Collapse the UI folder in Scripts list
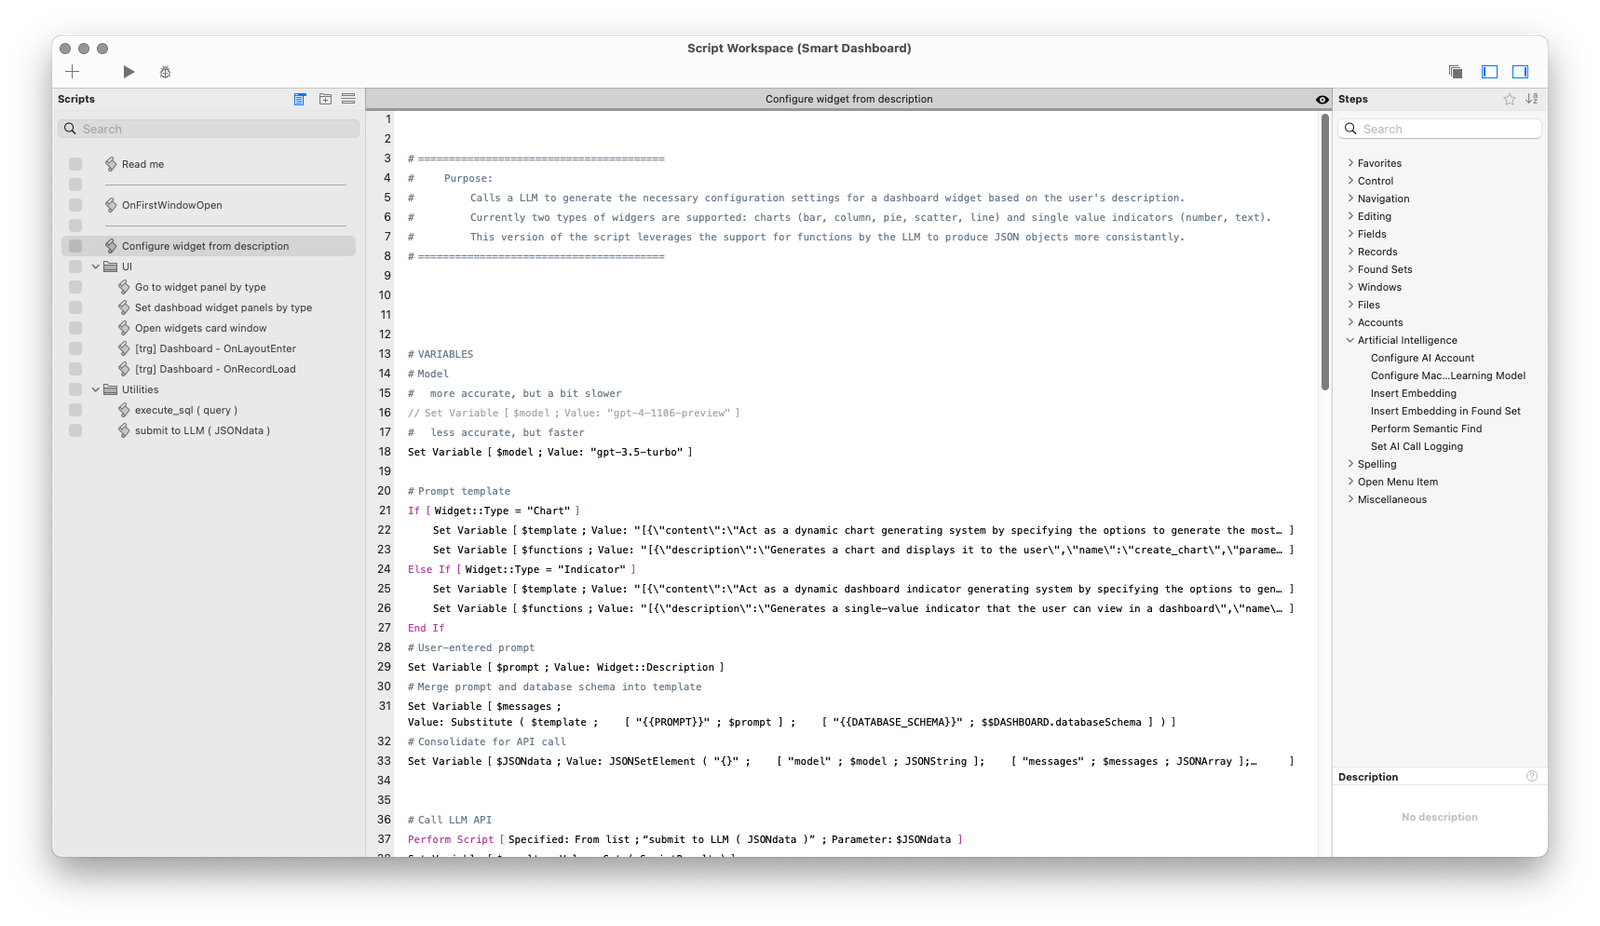 [x=96, y=266]
